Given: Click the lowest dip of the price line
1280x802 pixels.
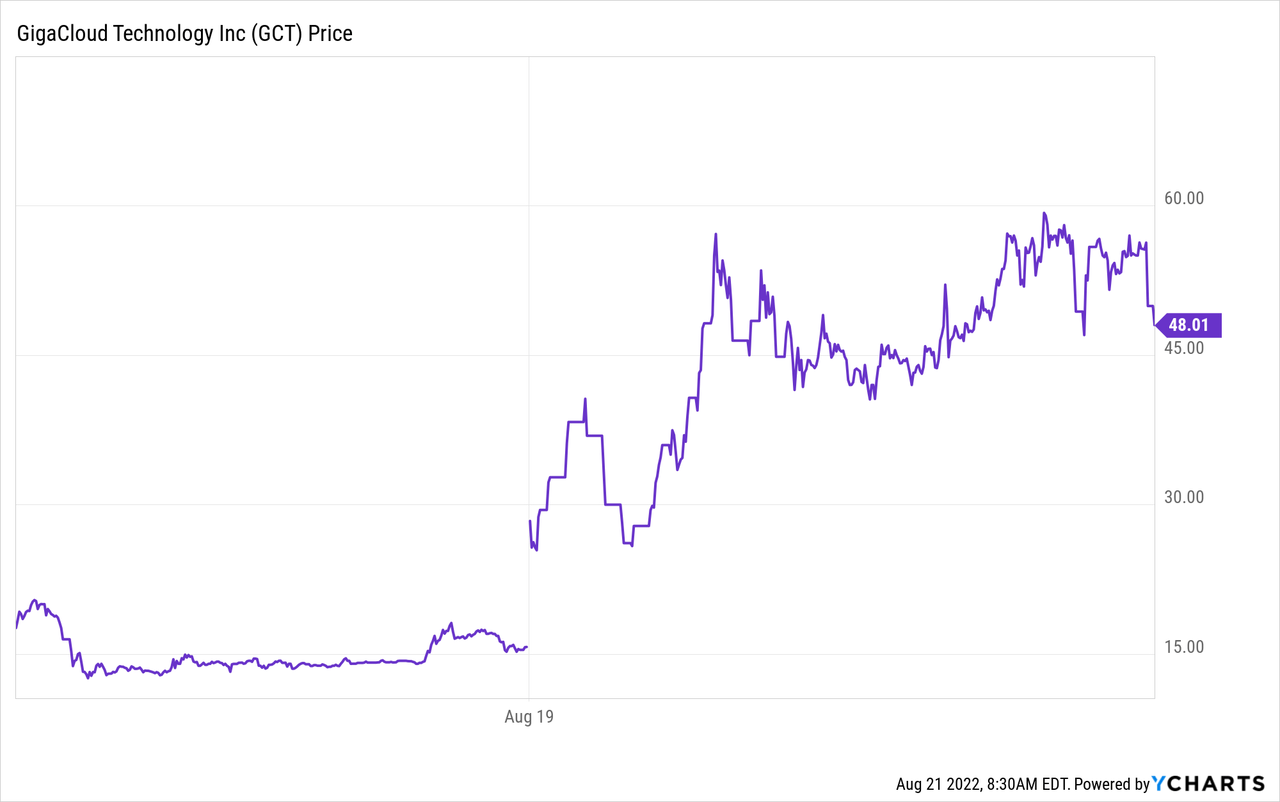Looking at the screenshot, I should click(88, 679).
